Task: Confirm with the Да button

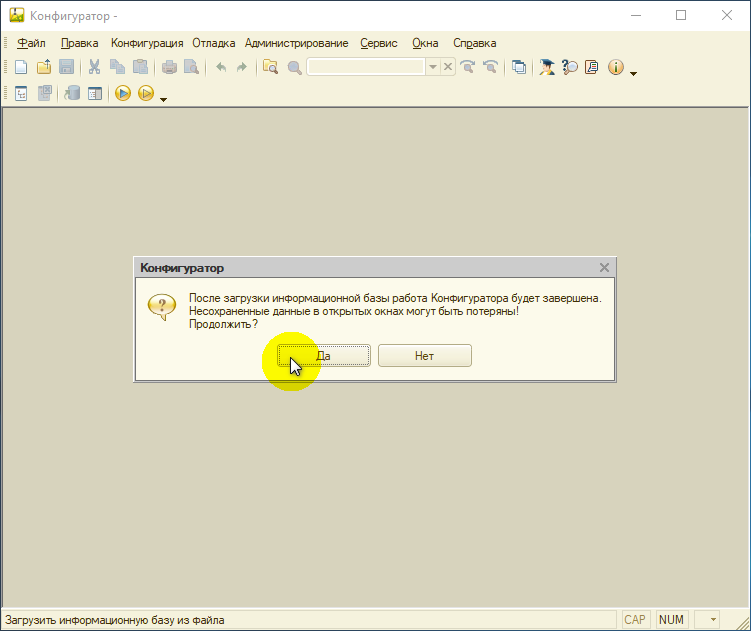Action: pos(324,356)
